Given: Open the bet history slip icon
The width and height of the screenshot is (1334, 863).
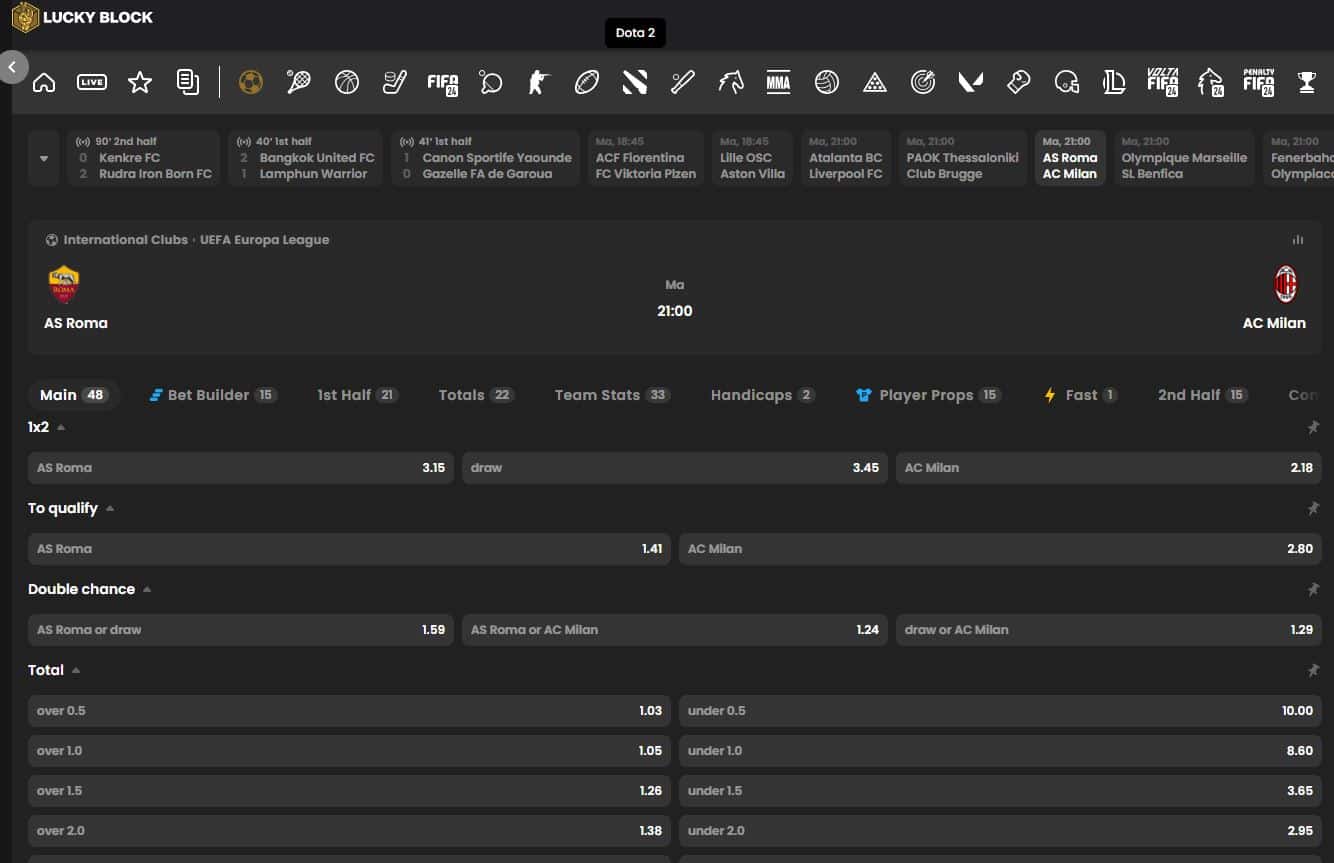Looking at the screenshot, I should pos(188,82).
